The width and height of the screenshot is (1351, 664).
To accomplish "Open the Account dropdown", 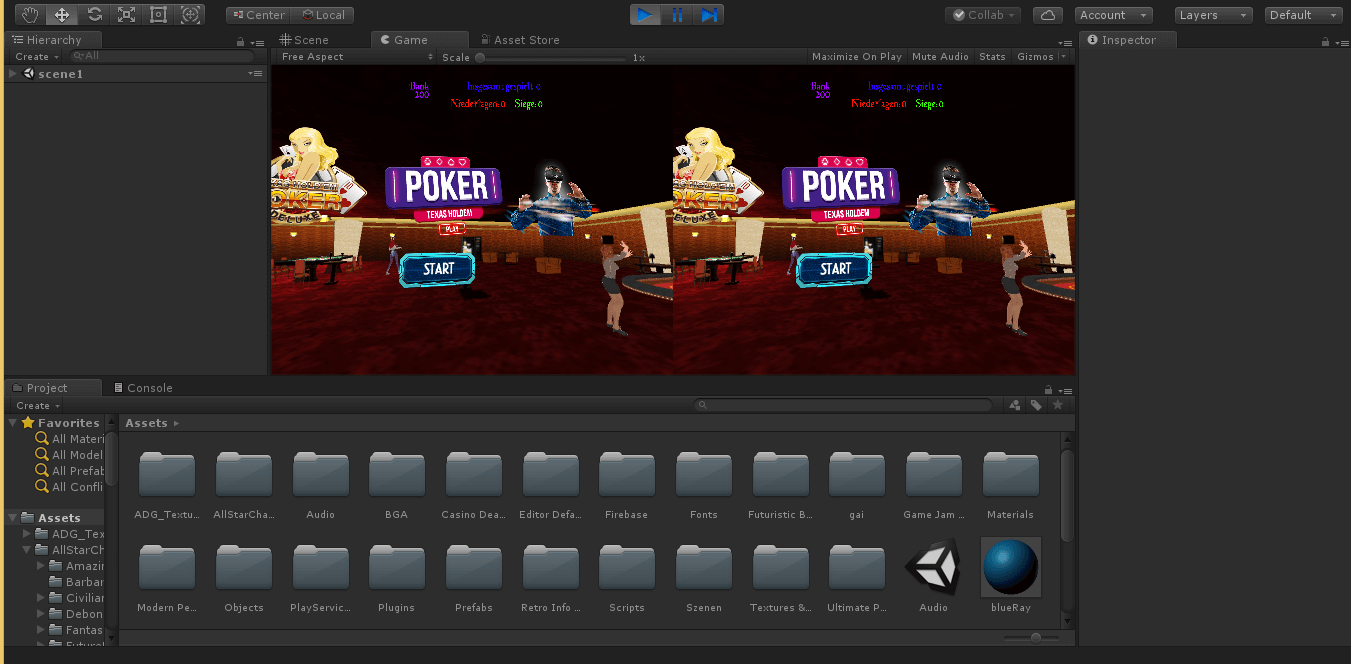I will pos(1114,15).
